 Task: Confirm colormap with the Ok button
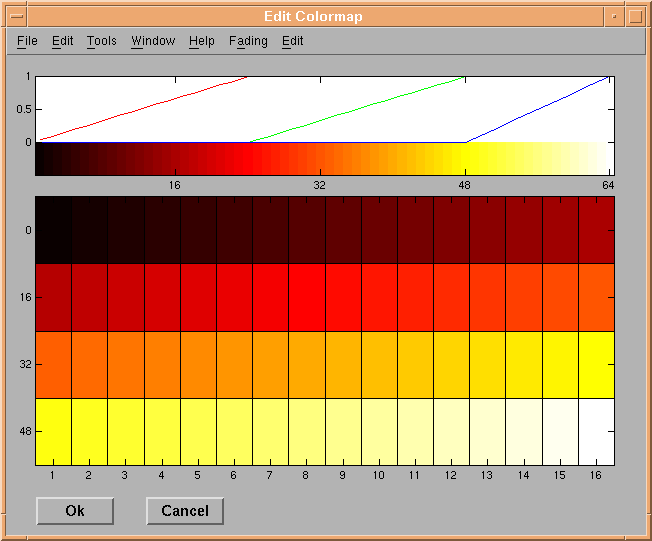tap(75, 511)
